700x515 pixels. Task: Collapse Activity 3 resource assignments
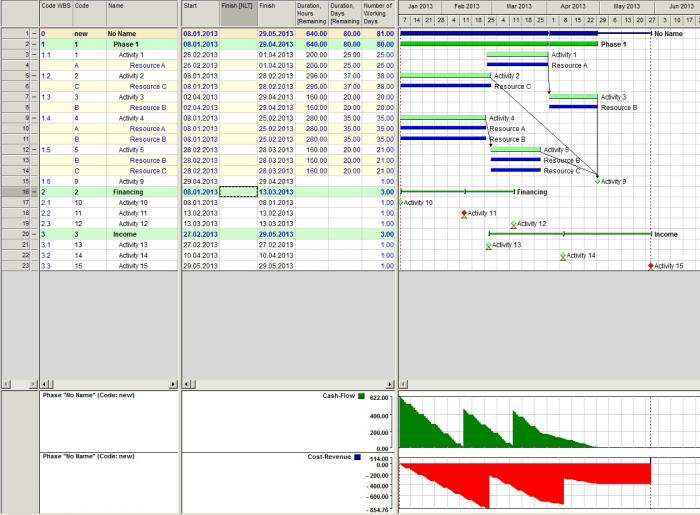tap(34, 97)
